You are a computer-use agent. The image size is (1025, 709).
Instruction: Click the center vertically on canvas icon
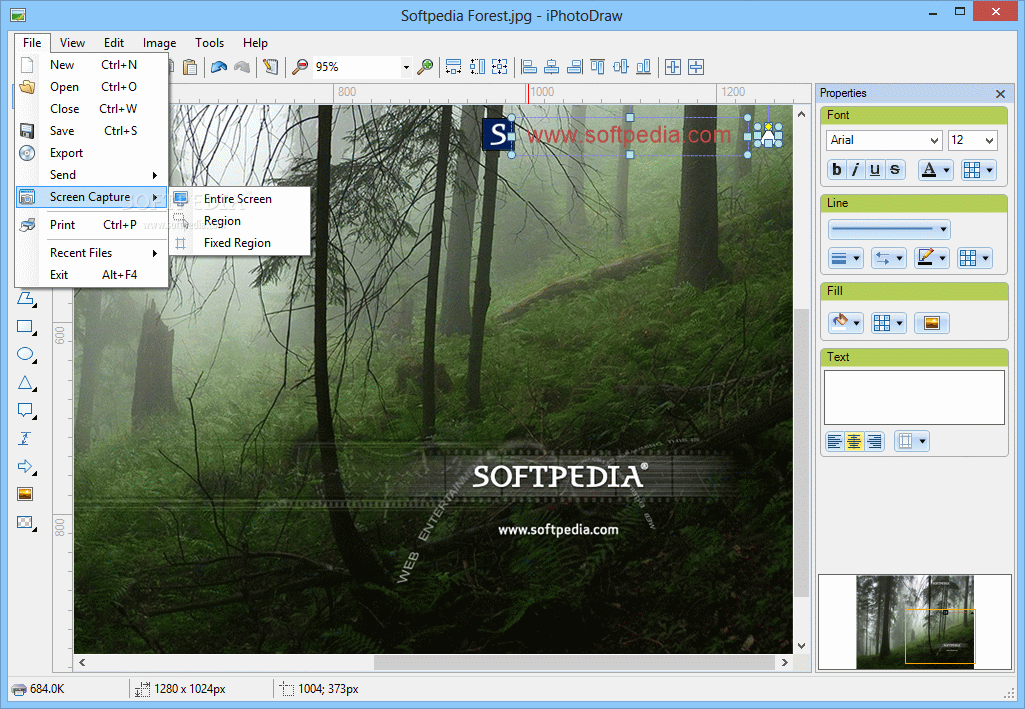coord(696,67)
